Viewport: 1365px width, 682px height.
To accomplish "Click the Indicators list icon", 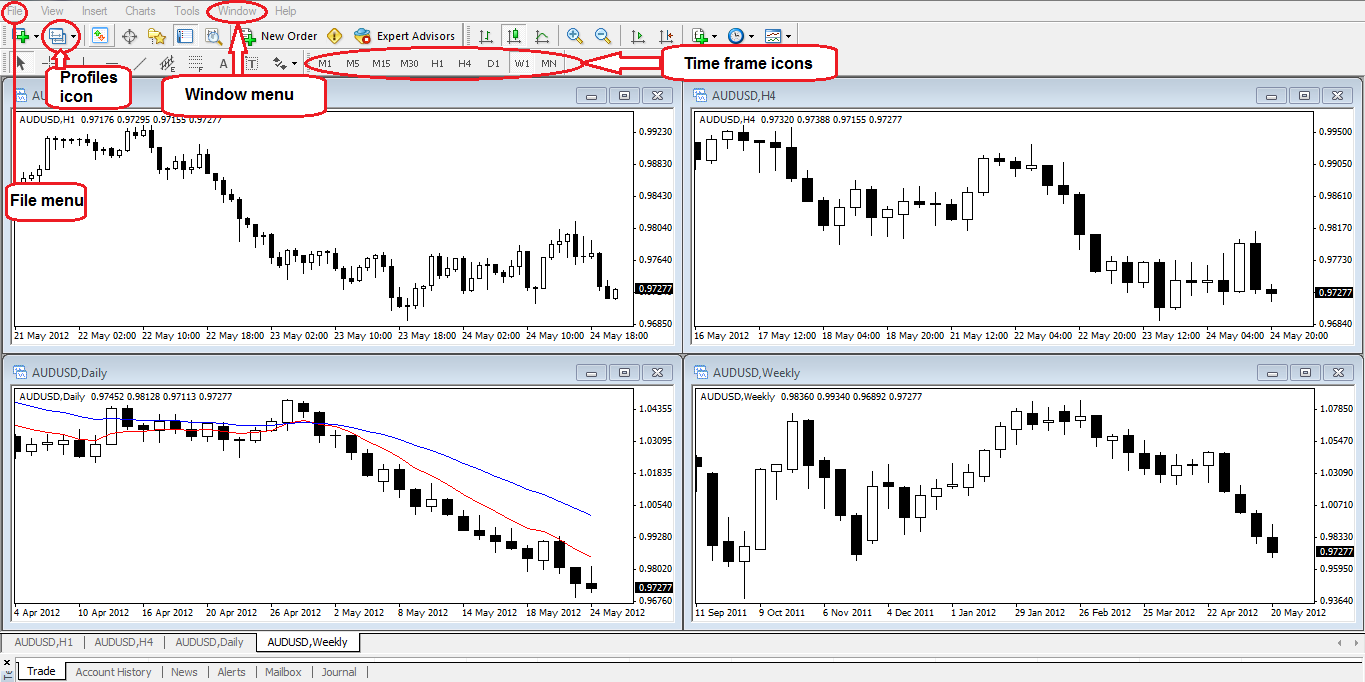I will [x=700, y=36].
